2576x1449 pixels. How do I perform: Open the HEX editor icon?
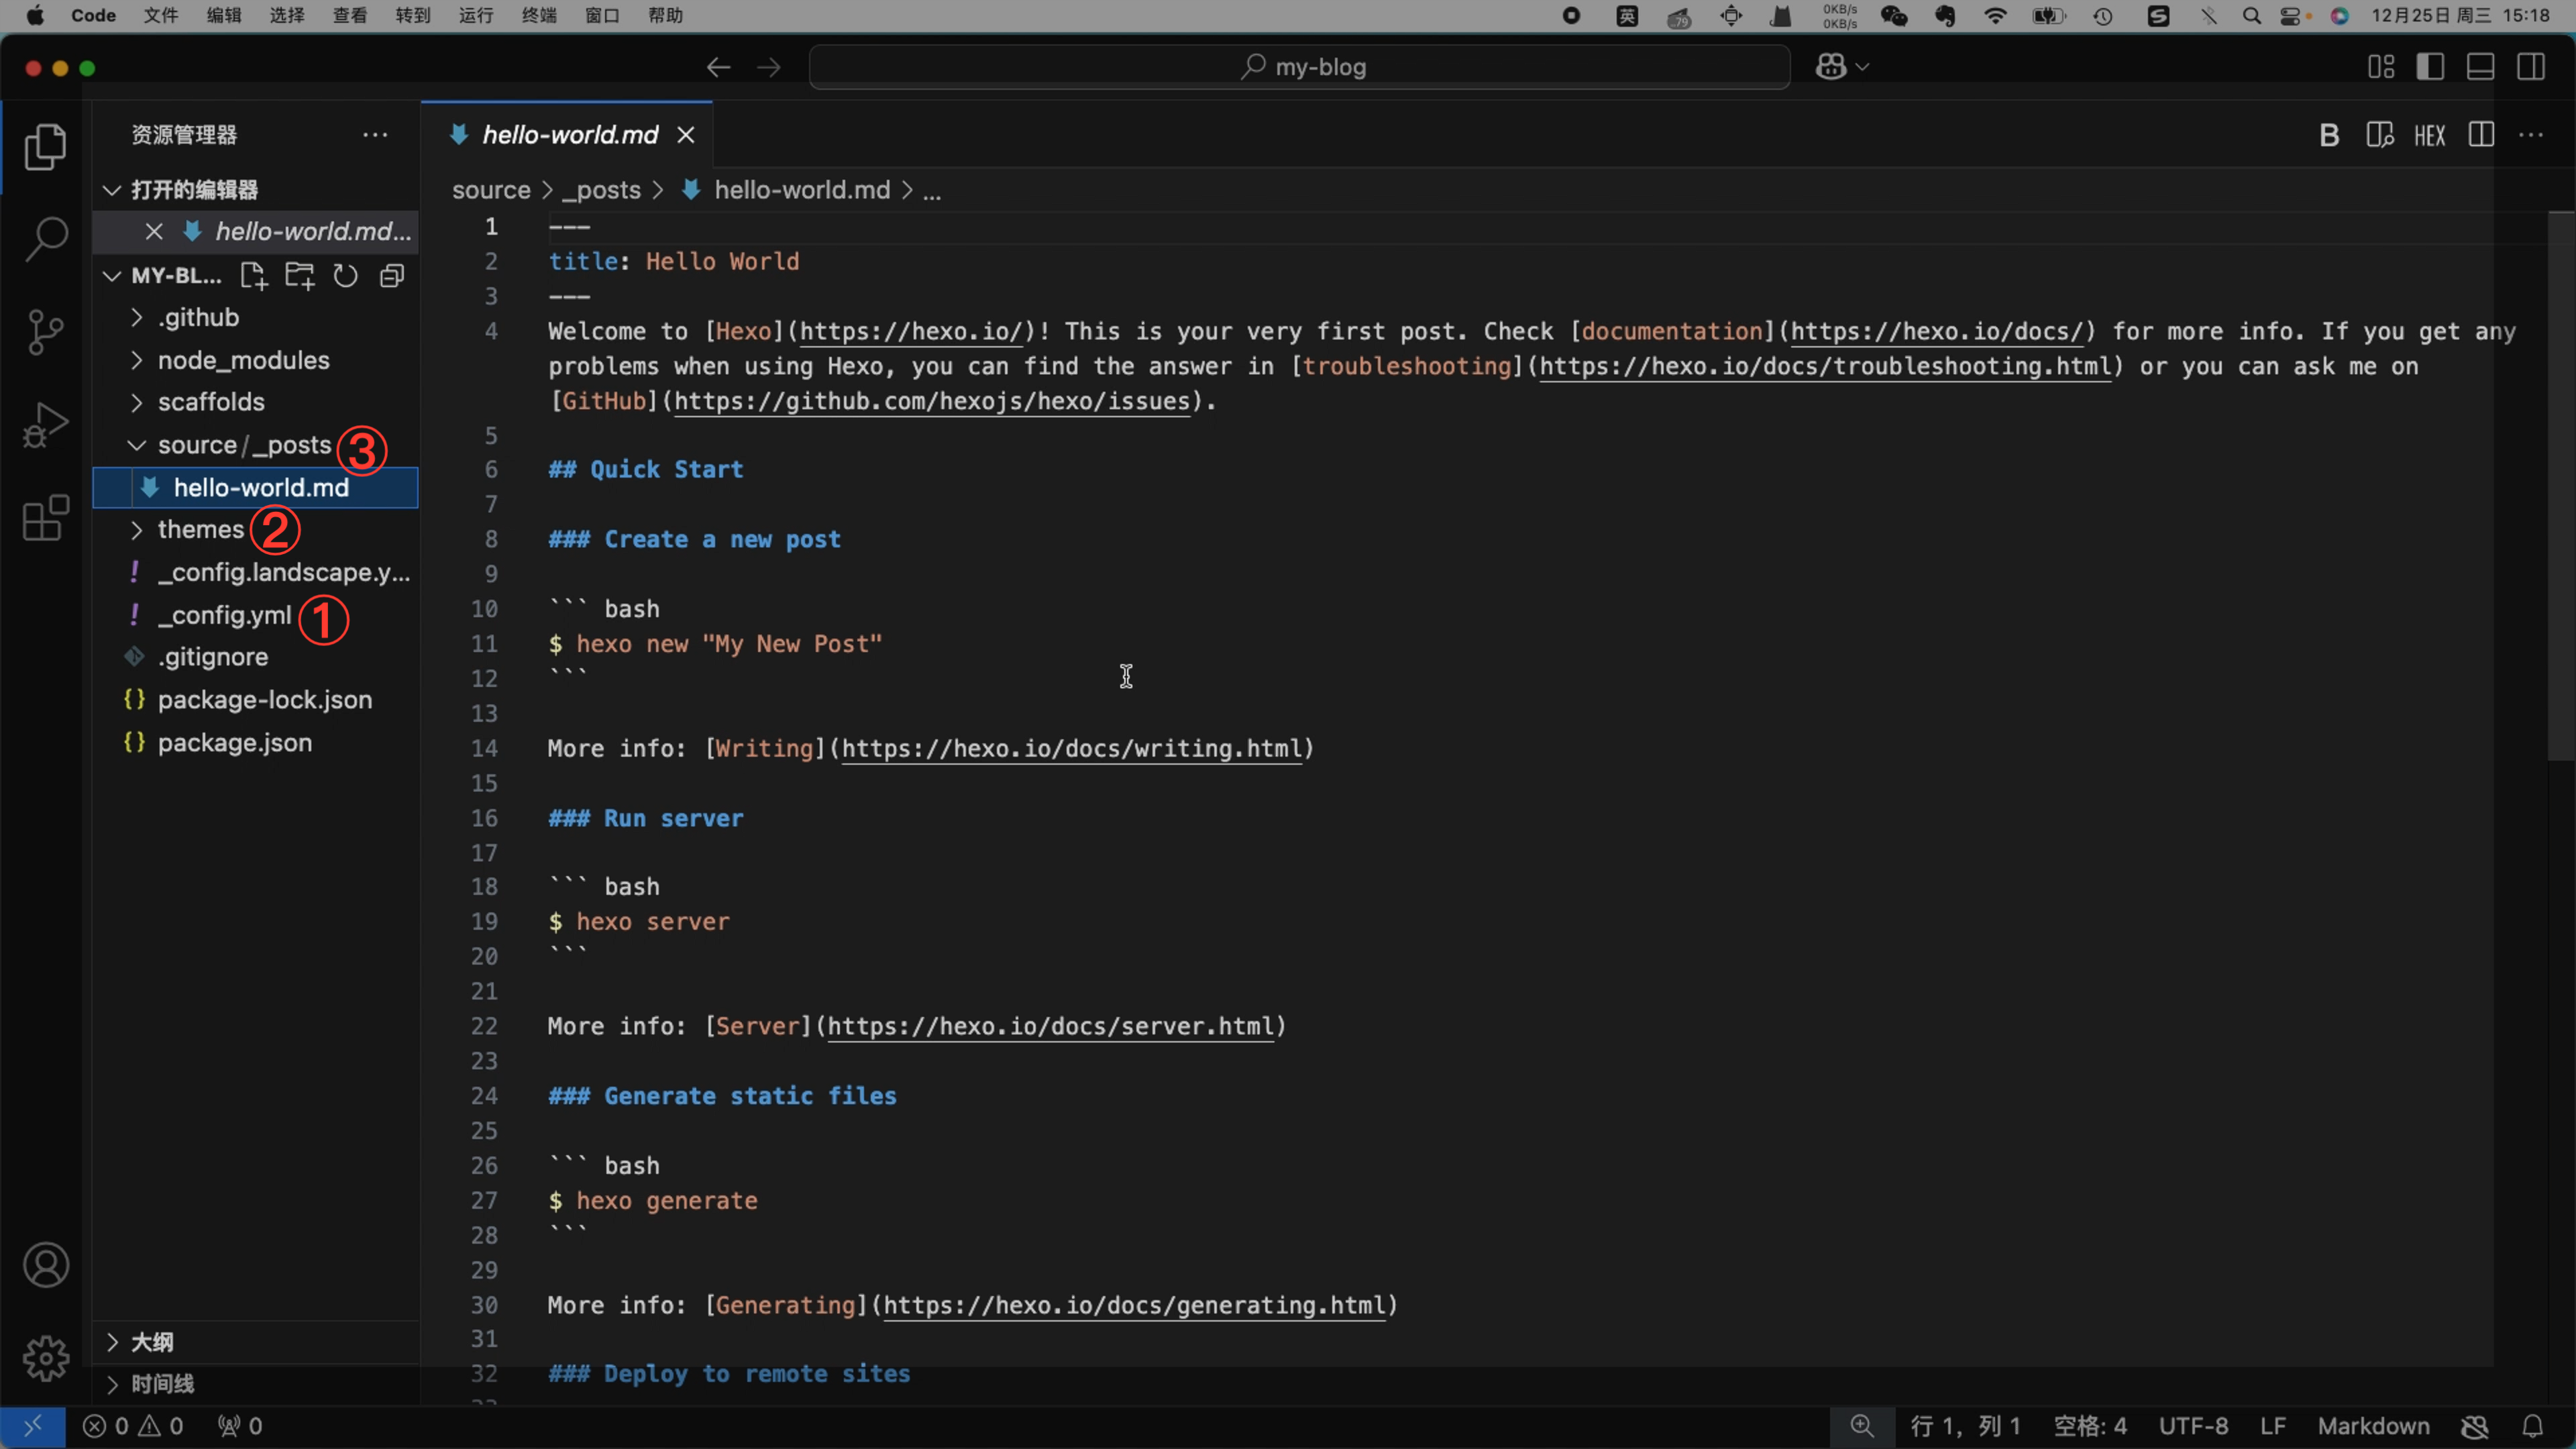click(x=2430, y=135)
